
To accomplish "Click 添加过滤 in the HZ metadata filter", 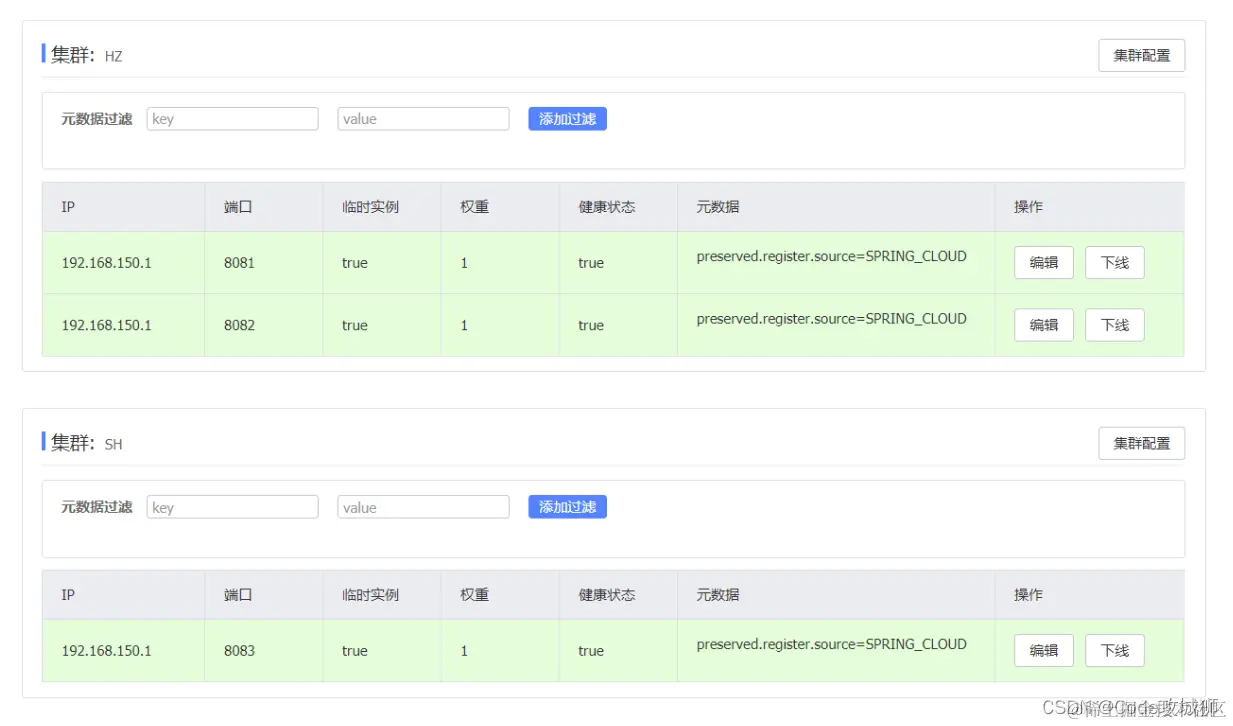I will tap(567, 118).
